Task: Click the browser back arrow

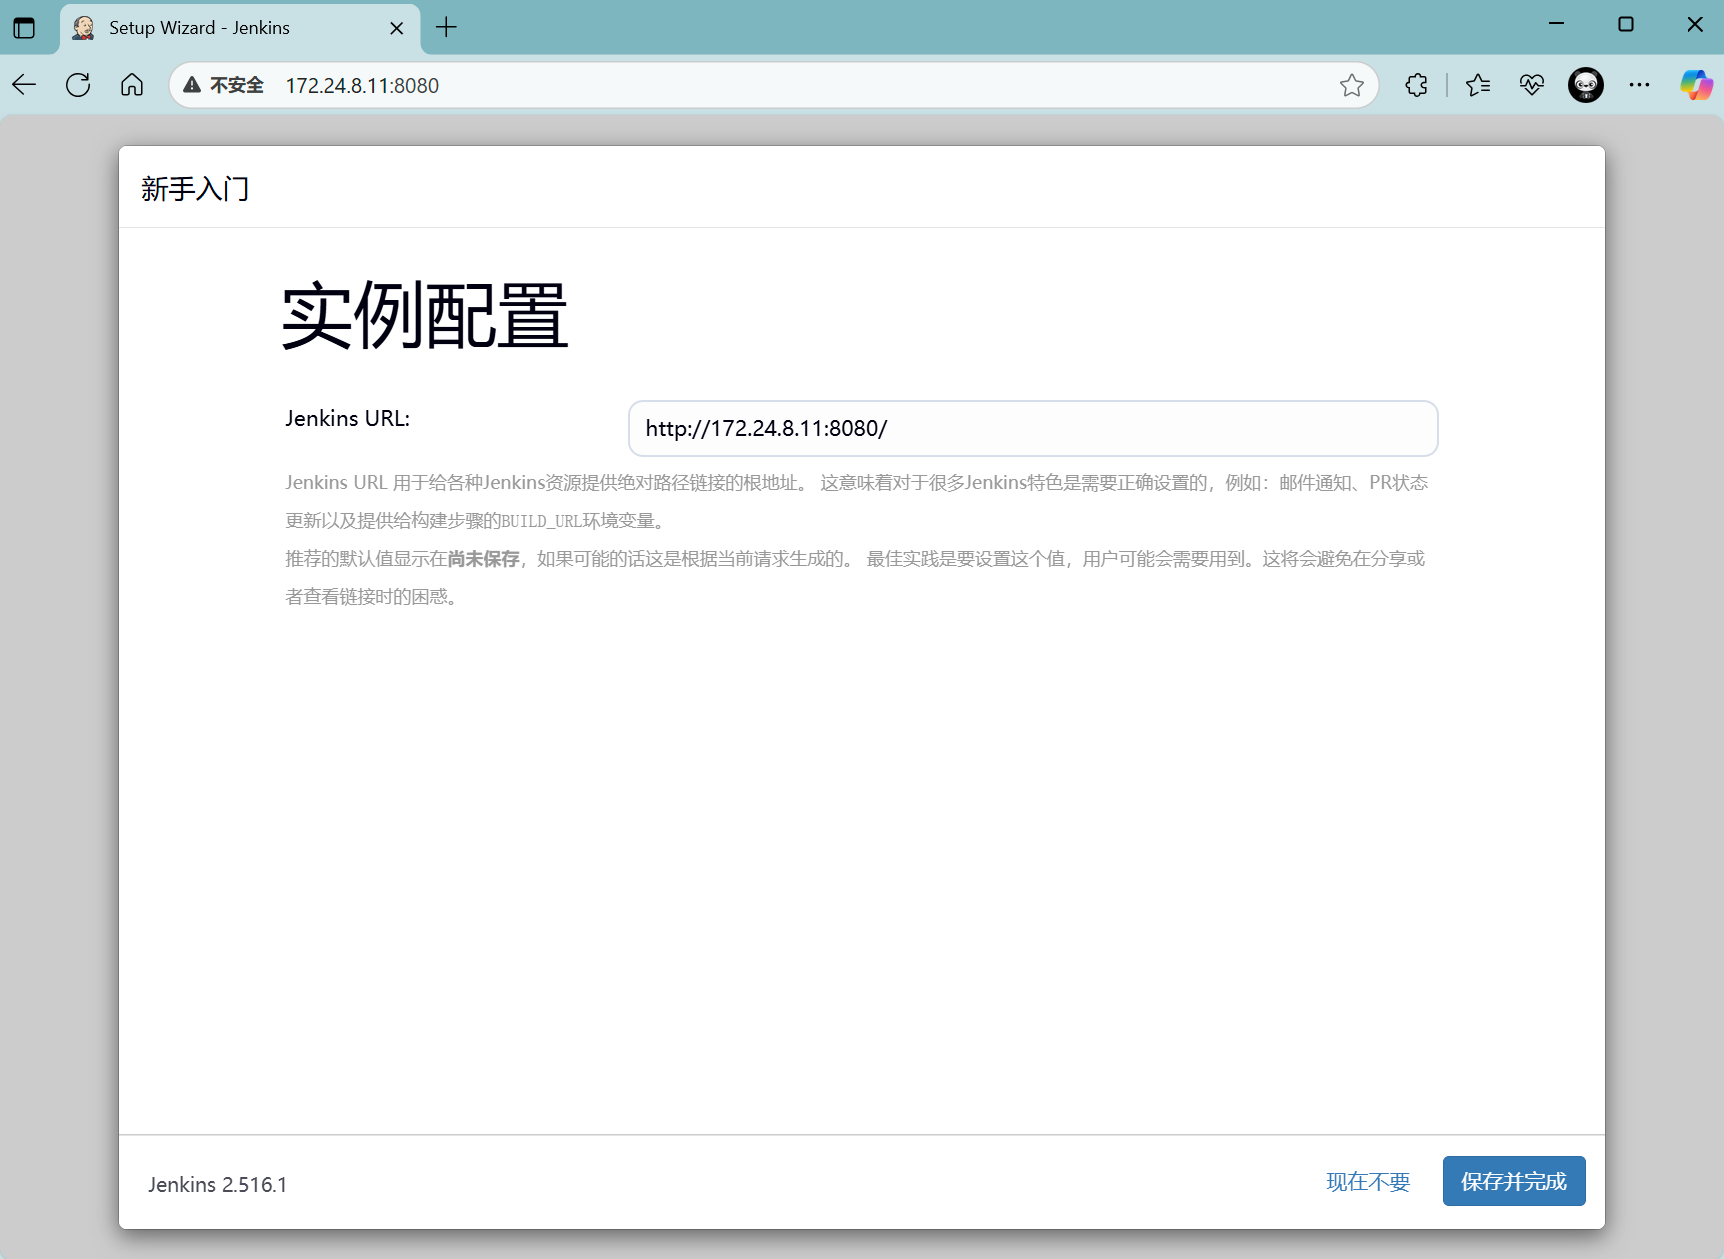Action: [25, 85]
